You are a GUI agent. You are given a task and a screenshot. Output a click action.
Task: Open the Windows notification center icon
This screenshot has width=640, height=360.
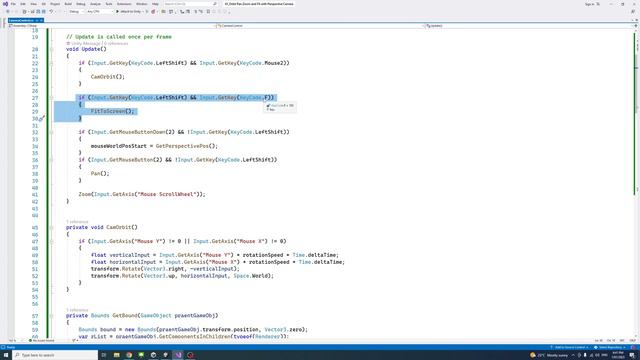click(x=632, y=355)
